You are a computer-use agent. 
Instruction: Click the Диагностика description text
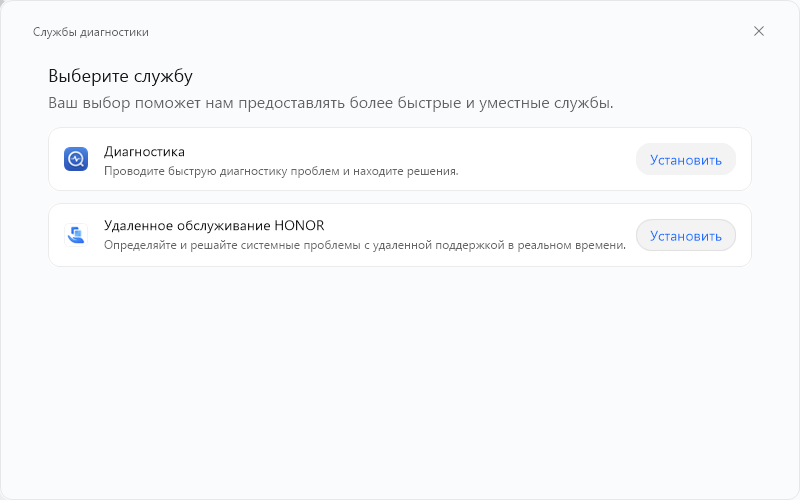[281, 171]
